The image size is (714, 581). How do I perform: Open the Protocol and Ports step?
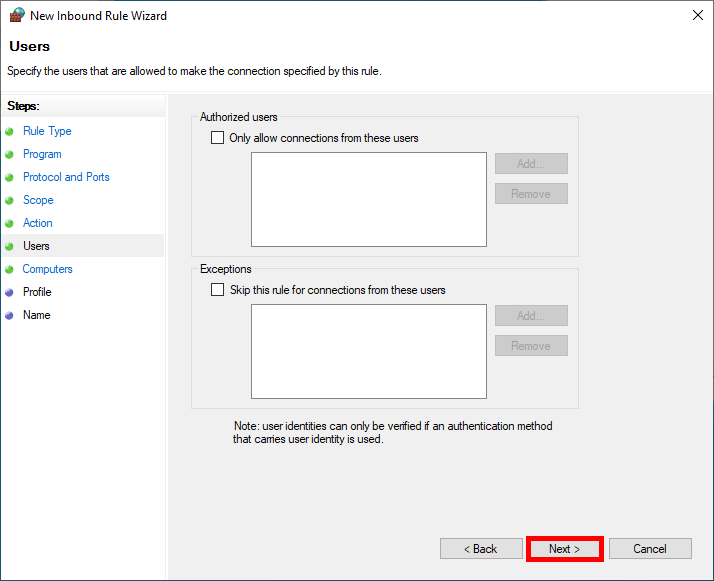pos(66,177)
